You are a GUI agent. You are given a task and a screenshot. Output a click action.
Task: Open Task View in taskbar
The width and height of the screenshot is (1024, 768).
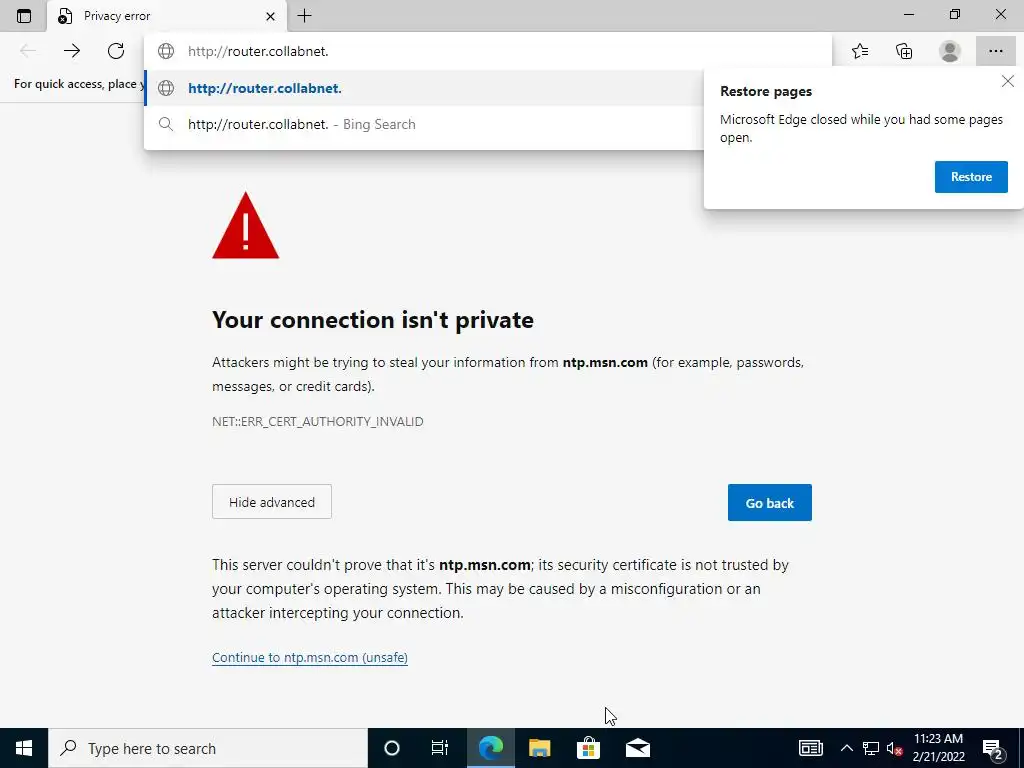point(440,748)
